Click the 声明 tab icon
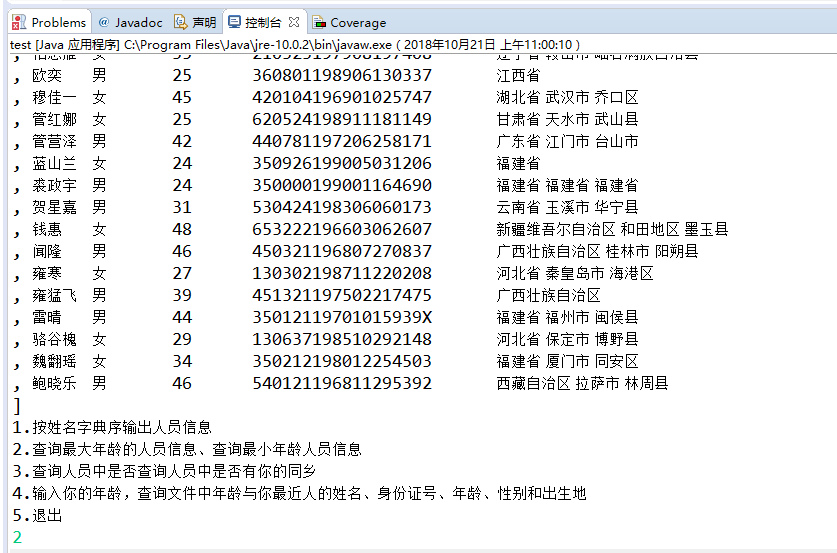Screen dimensions: 837x553 (x=180, y=22)
